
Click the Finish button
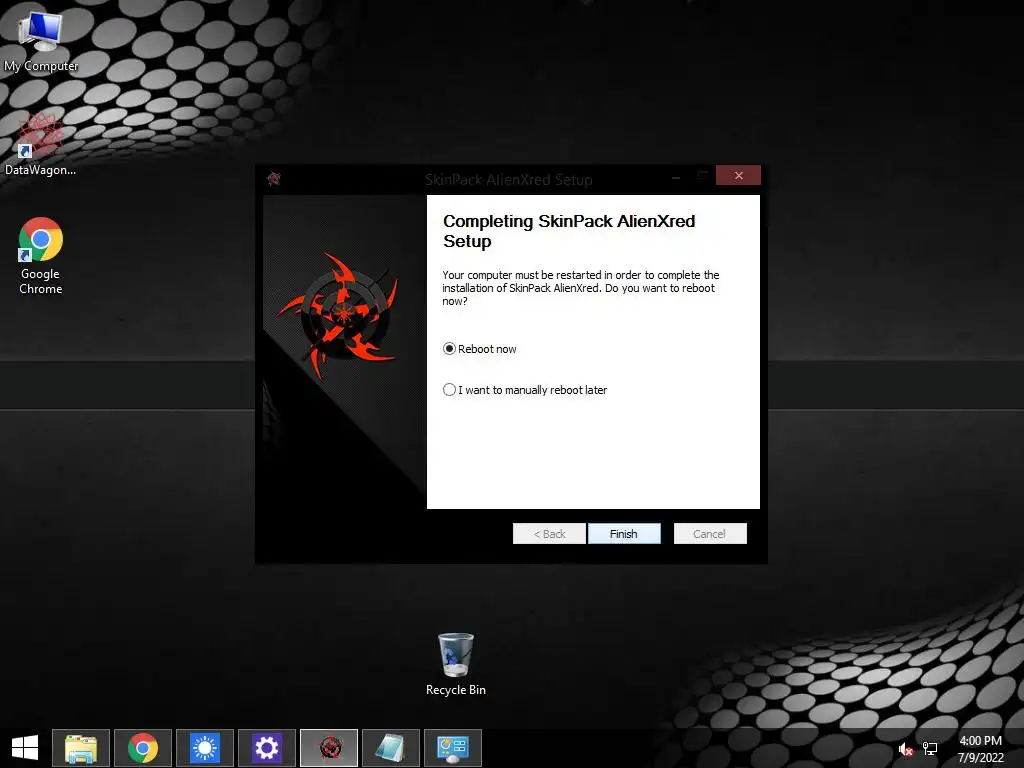pos(624,534)
